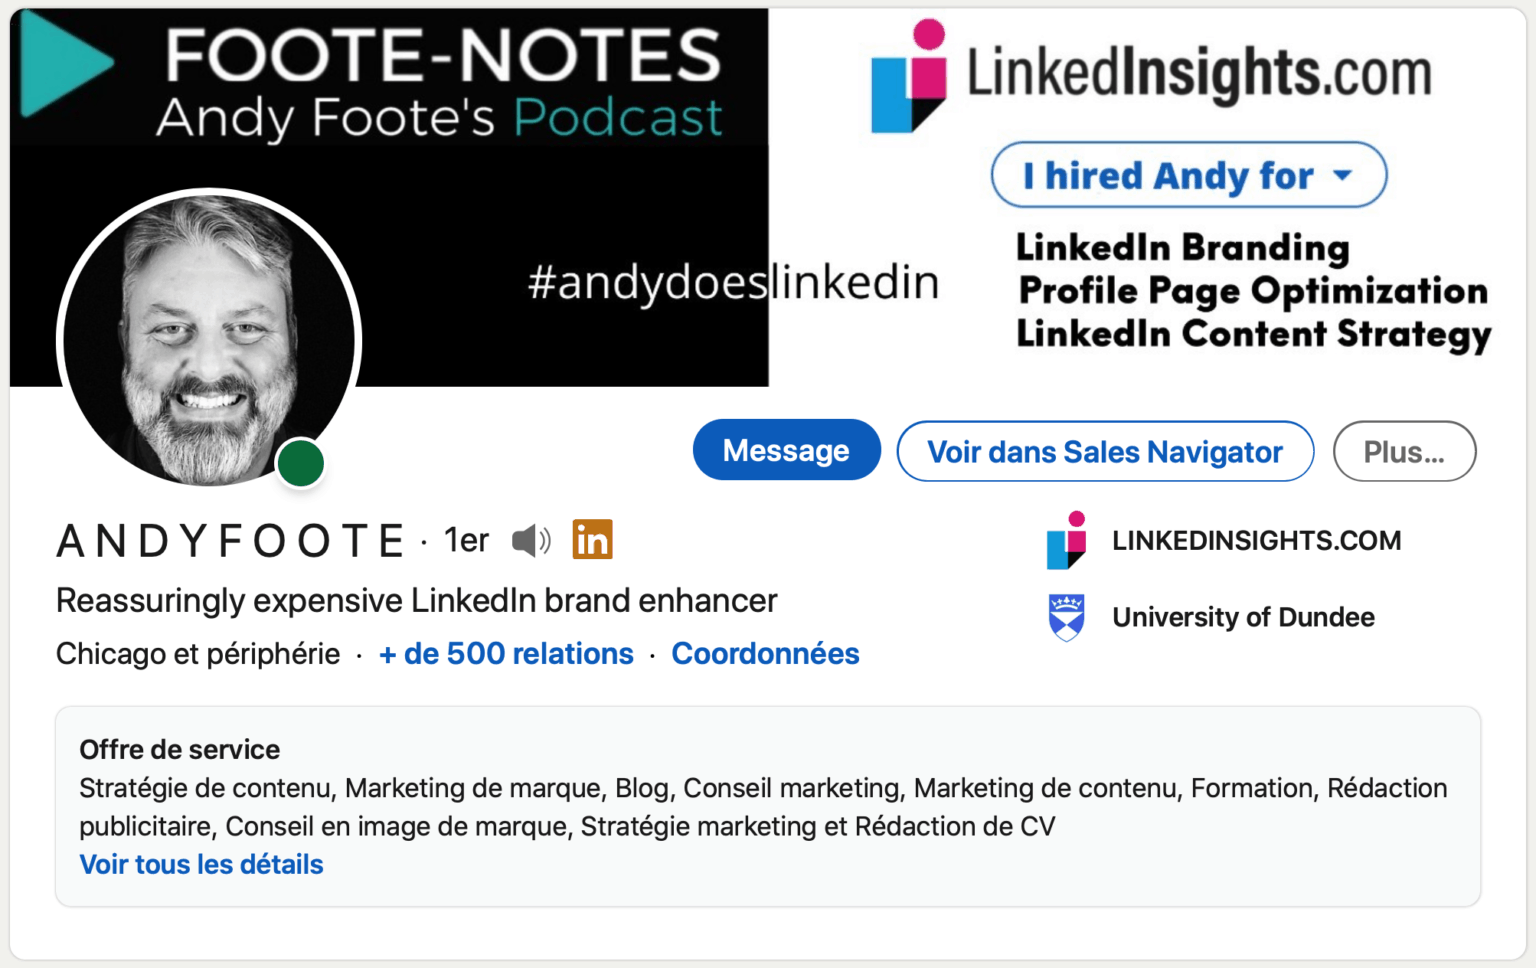Image resolution: width=1536 pixels, height=968 pixels.
Task: Show Coordonnées contact info
Action: coord(765,653)
